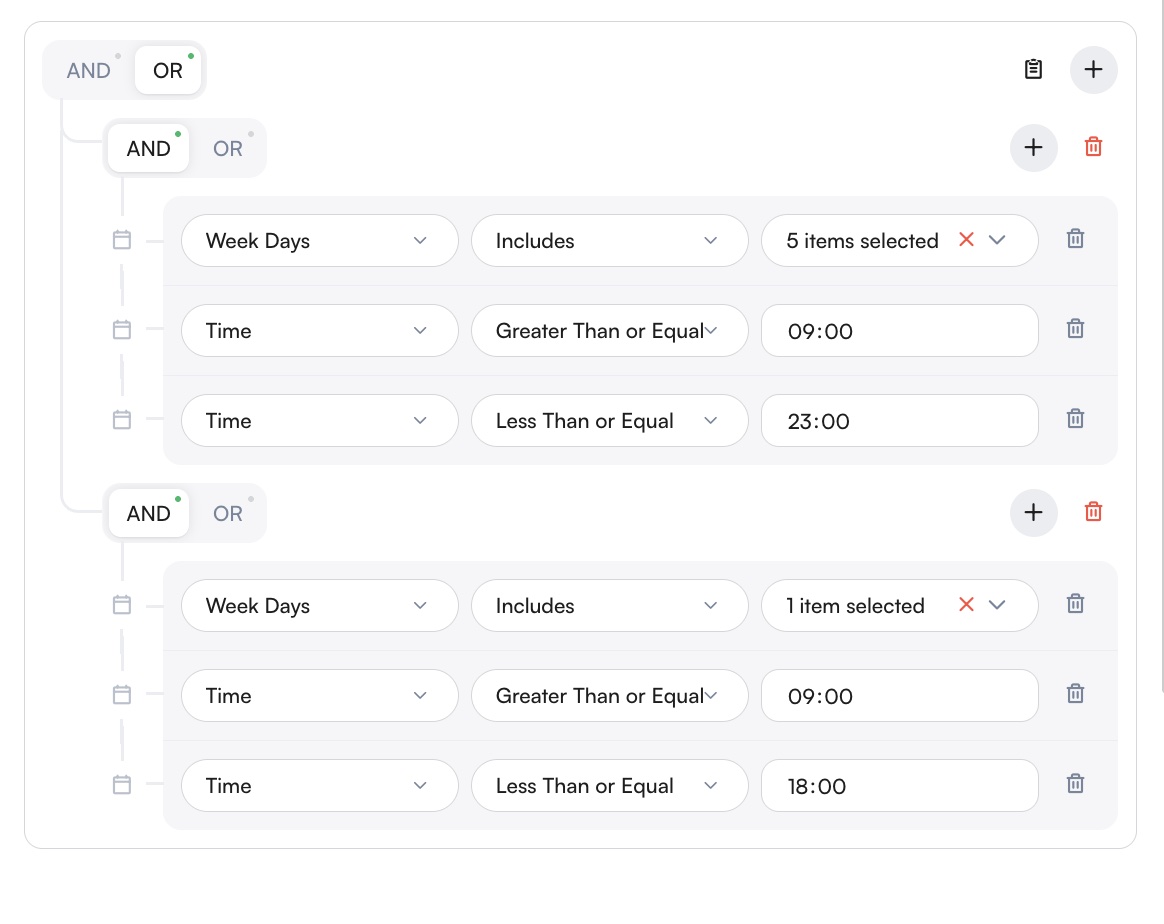Select the OR tab in the top group
Viewport: 1164px width, 924px height.
tap(167, 70)
